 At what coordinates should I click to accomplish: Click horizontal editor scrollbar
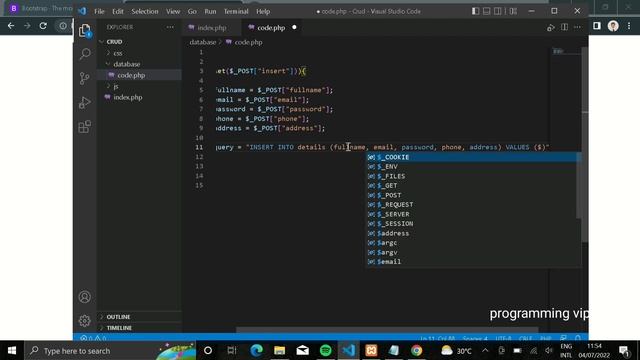coord(387,330)
